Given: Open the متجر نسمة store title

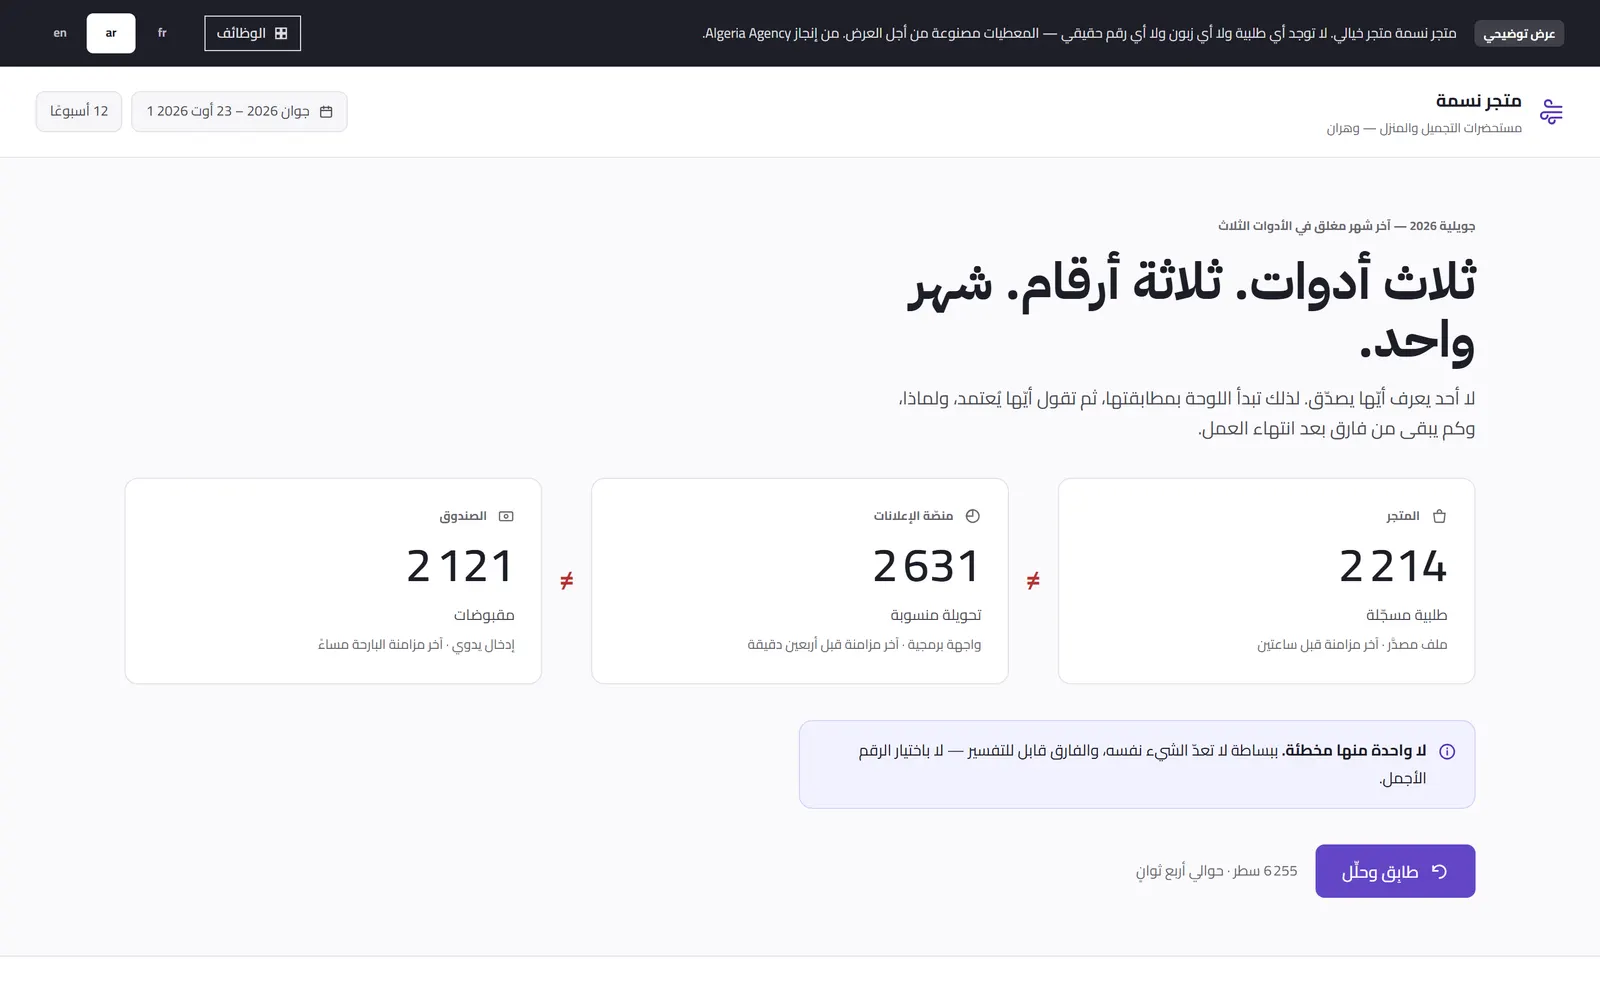Looking at the screenshot, I should [x=1478, y=100].
